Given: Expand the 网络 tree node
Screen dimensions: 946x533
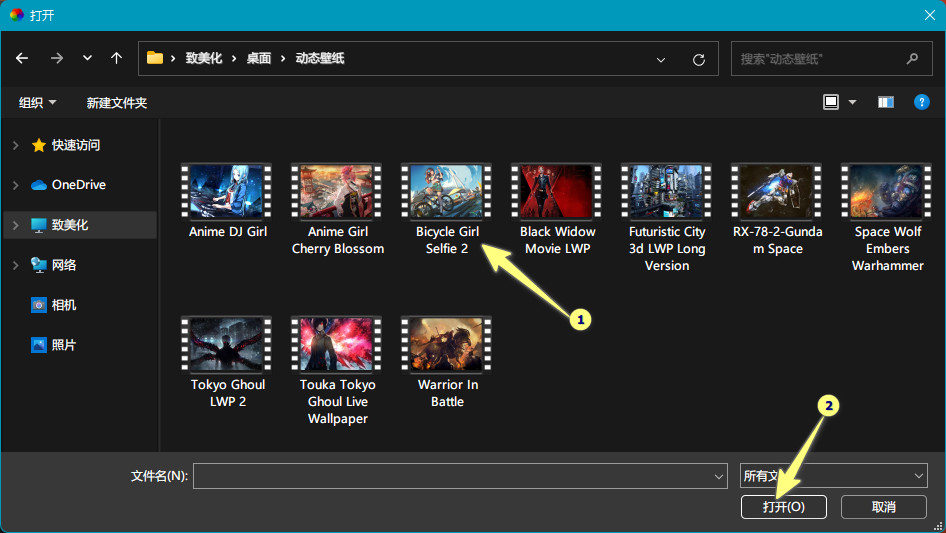Looking at the screenshot, I should (x=16, y=265).
